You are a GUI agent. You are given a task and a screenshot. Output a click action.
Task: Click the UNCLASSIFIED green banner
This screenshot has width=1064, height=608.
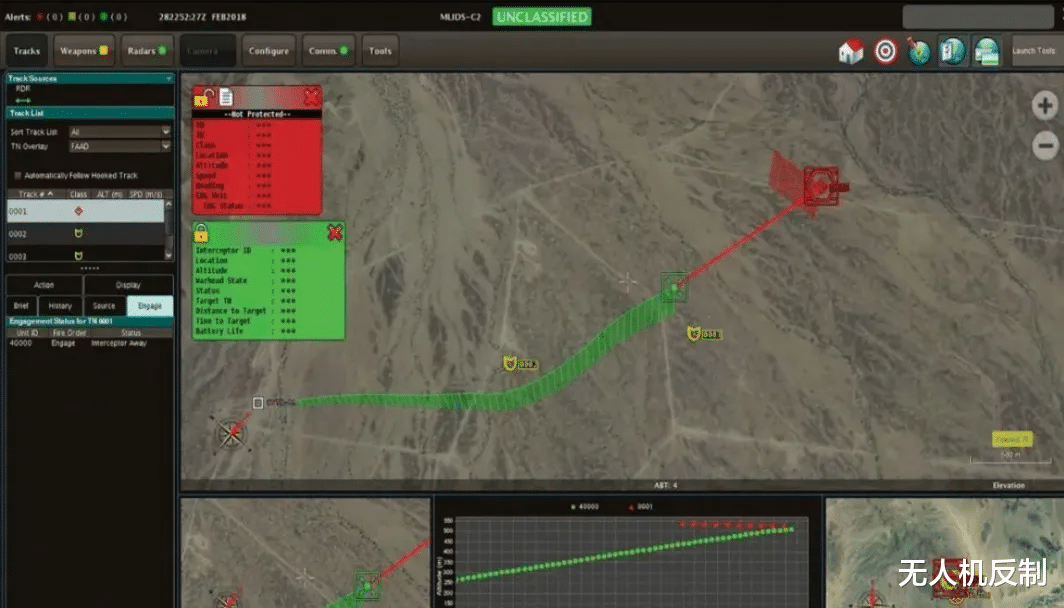[x=542, y=17]
